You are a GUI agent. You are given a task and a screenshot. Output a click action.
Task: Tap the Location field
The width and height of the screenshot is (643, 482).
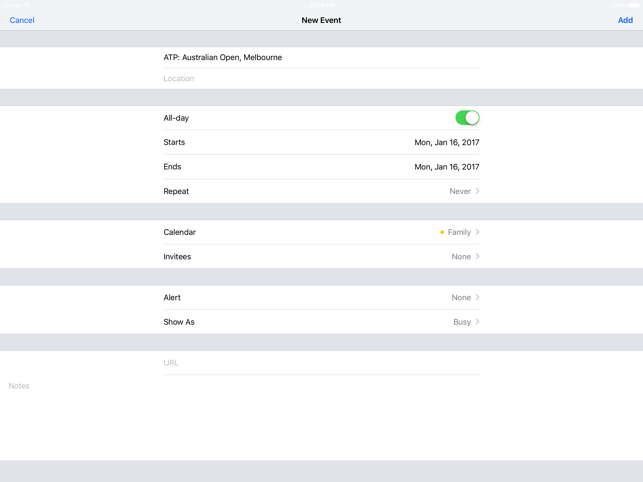coord(321,78)
